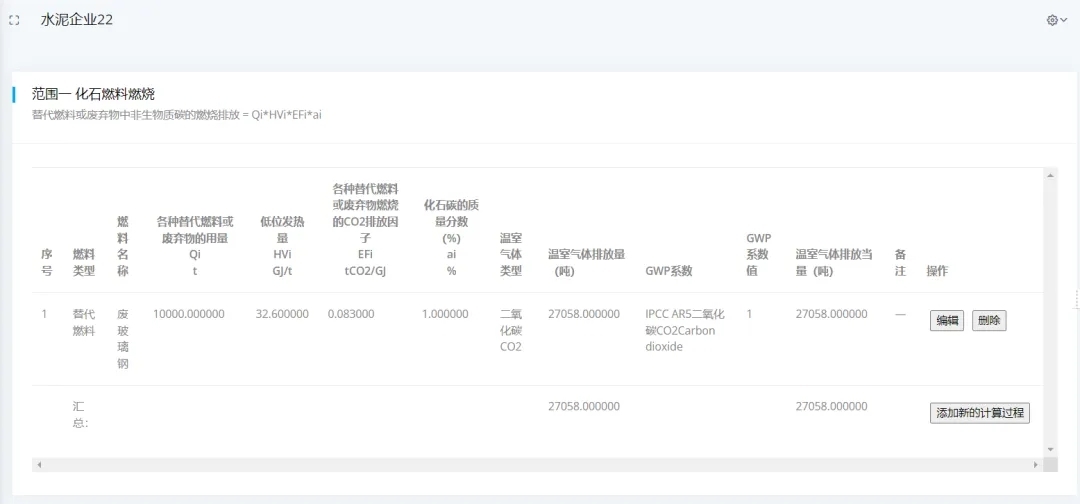Viewport: 1080px width, 504px height.
Task: Click the vertical scrollbar track of table
Action: click(1050, 312)
